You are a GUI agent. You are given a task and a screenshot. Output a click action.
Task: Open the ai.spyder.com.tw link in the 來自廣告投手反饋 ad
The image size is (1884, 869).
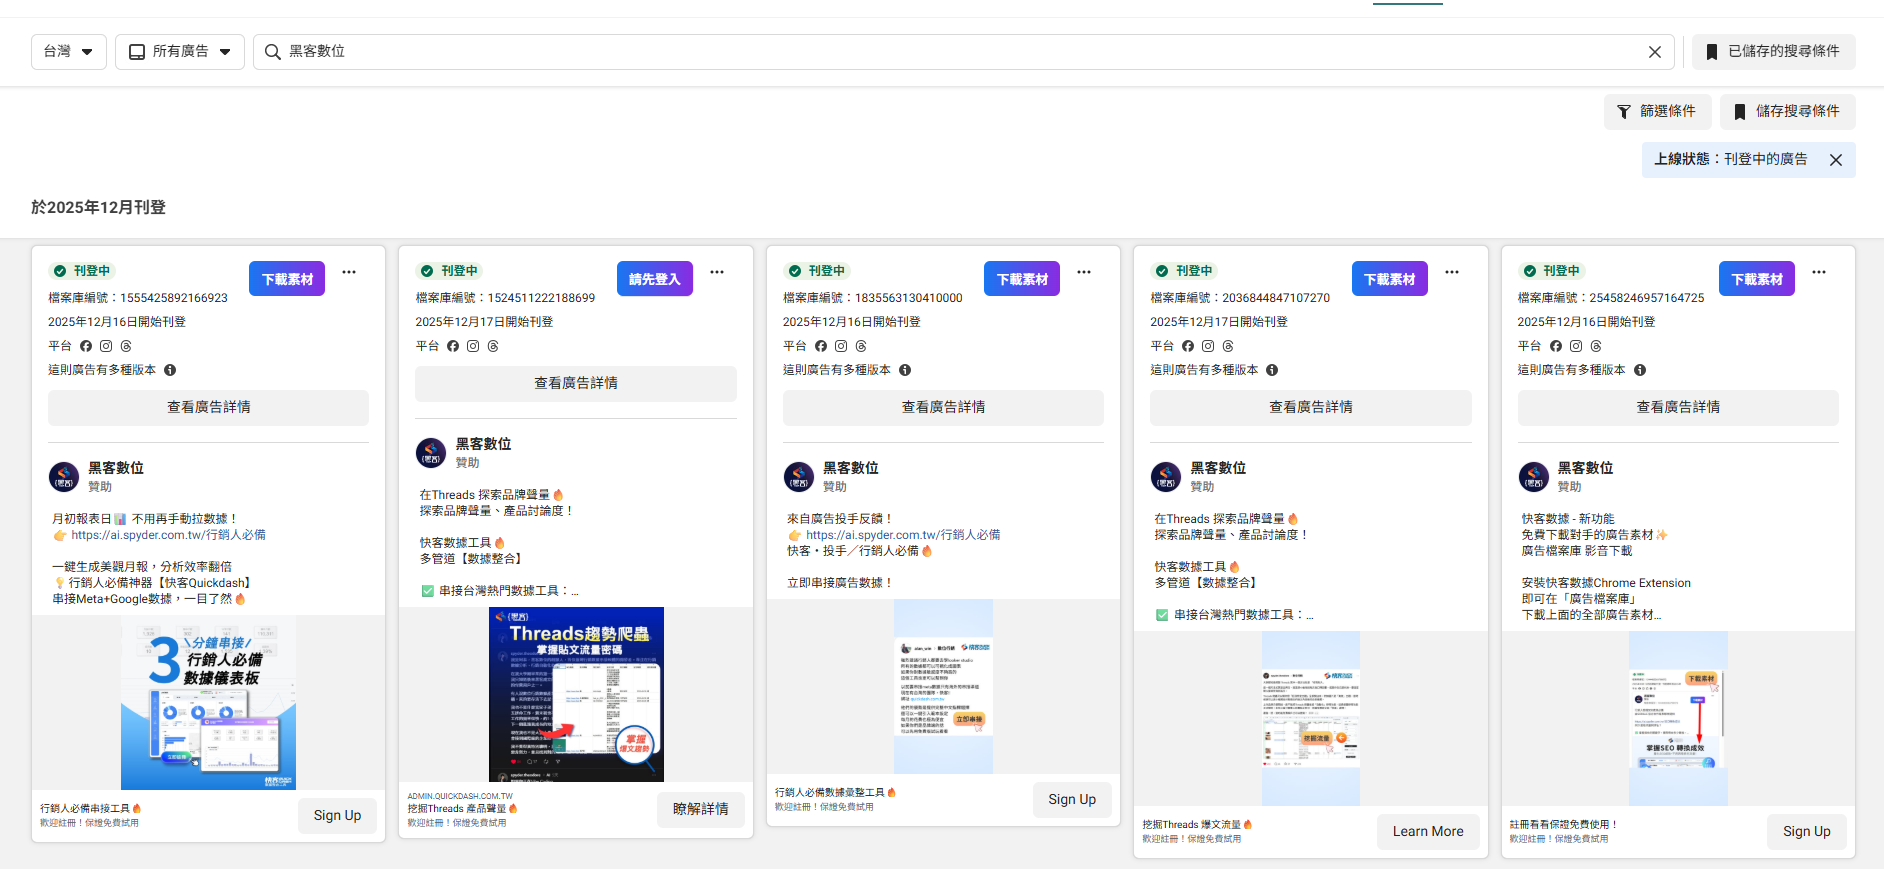[903, 535]
